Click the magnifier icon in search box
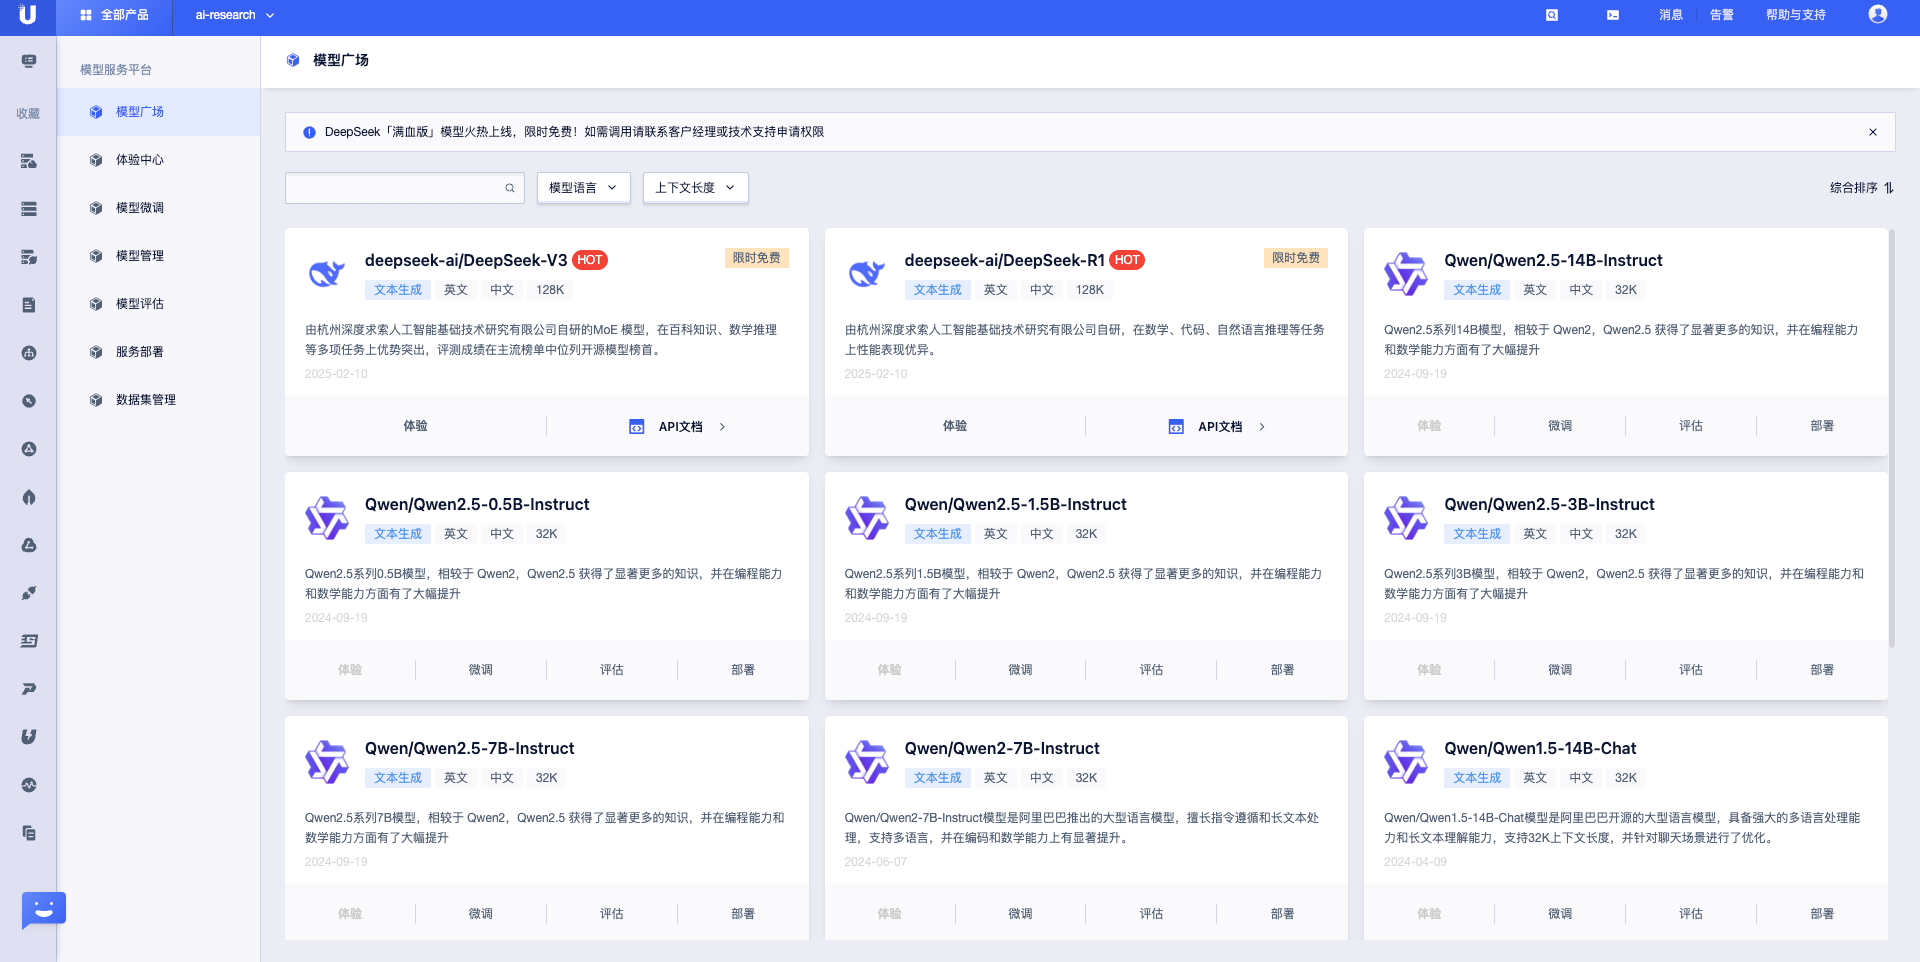Viewport: 1920px width, 962px height. click(x=510, y=188)
